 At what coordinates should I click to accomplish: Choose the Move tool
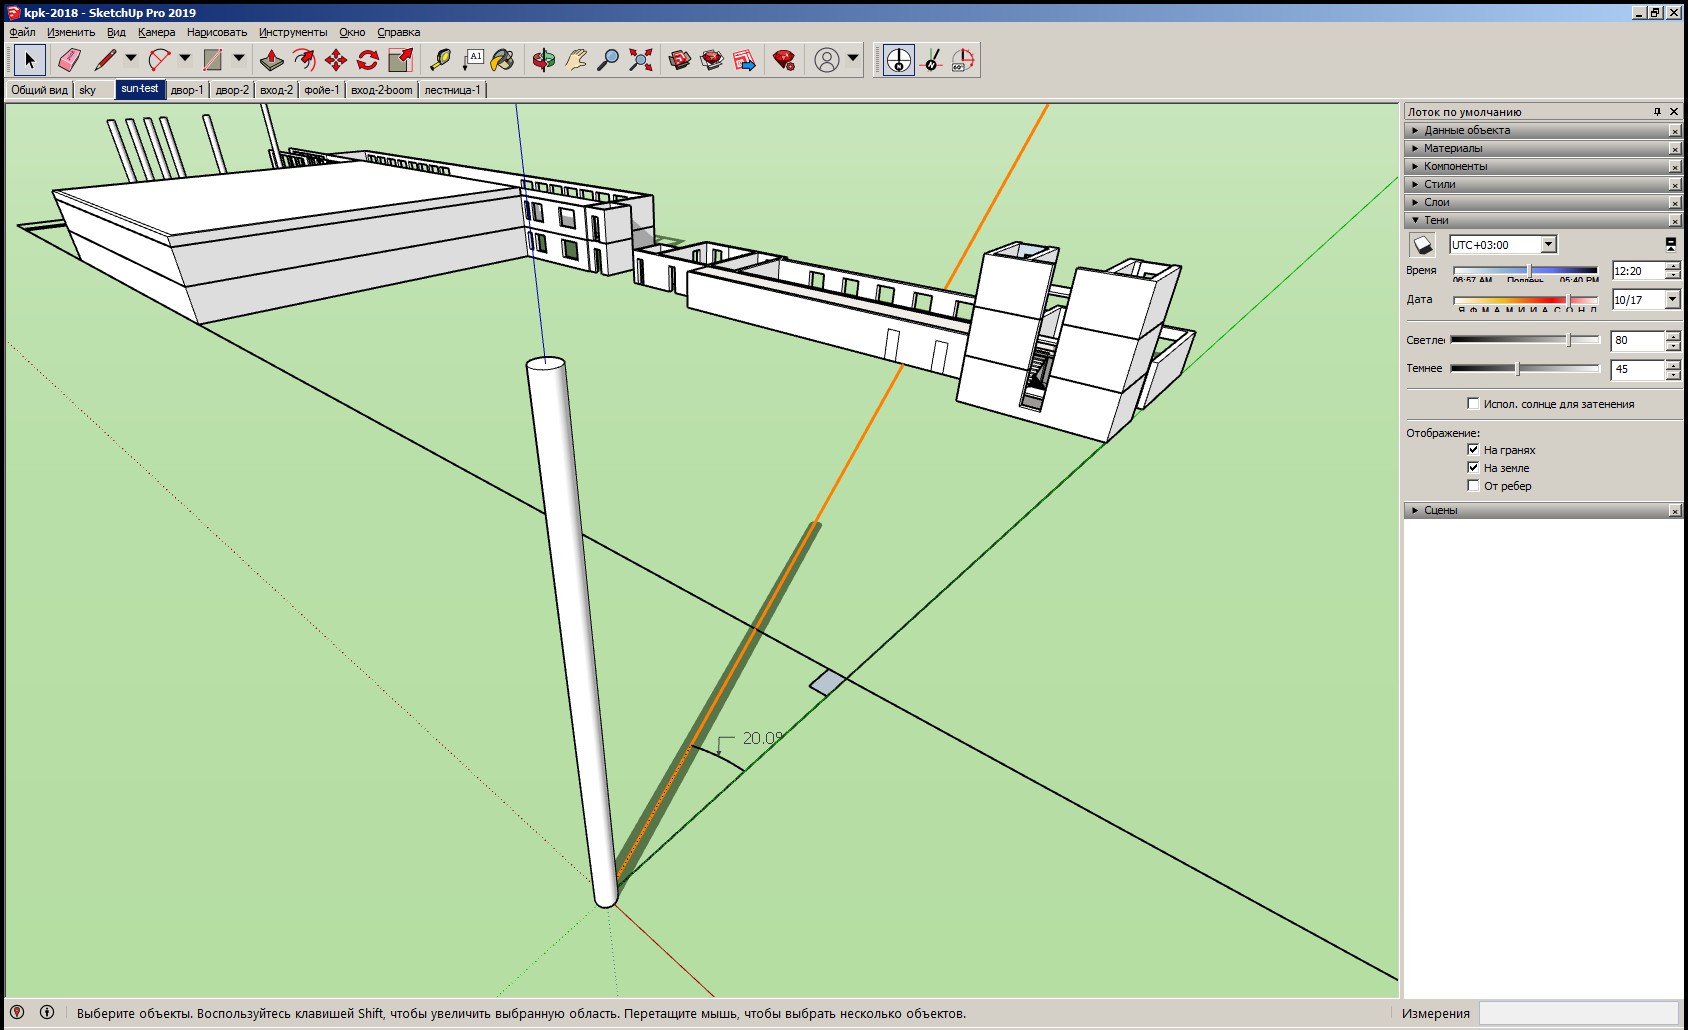click(x=335, y=60)
